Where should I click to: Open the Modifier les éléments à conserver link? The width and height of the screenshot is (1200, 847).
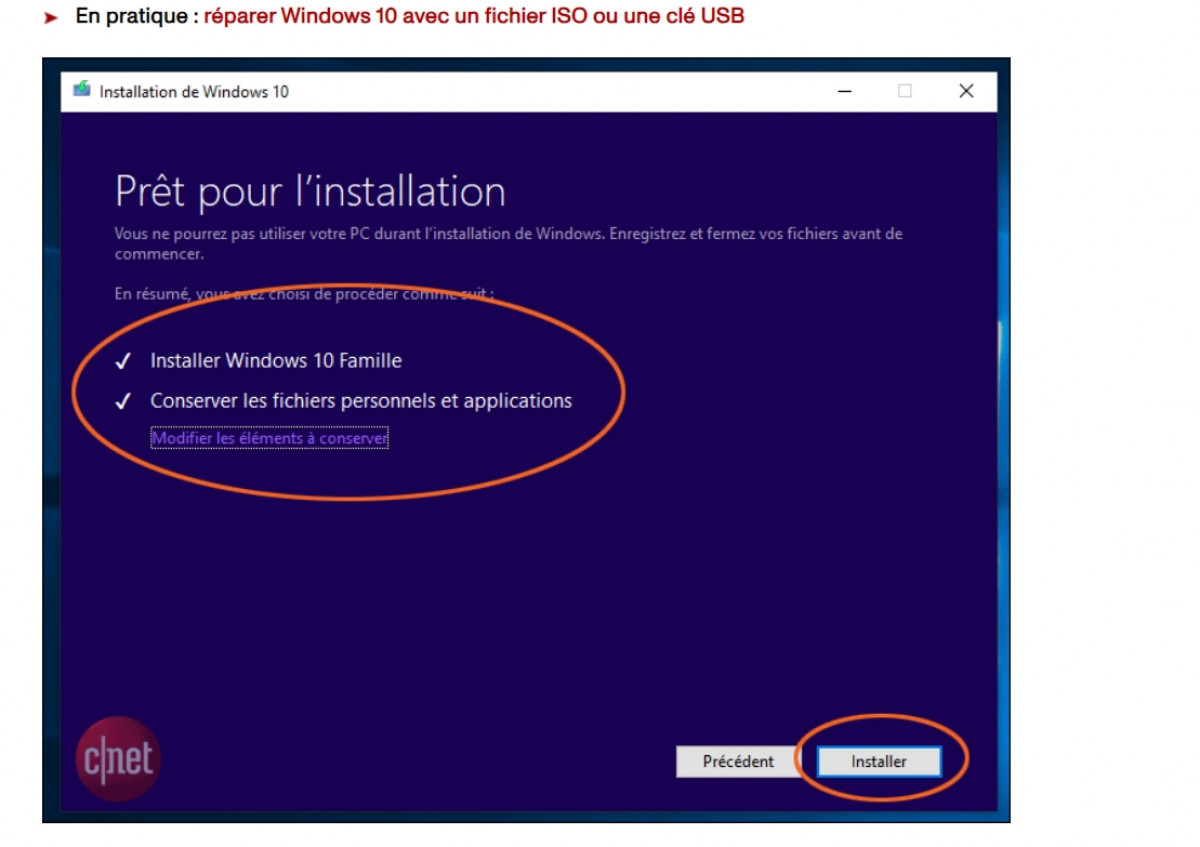269,438
